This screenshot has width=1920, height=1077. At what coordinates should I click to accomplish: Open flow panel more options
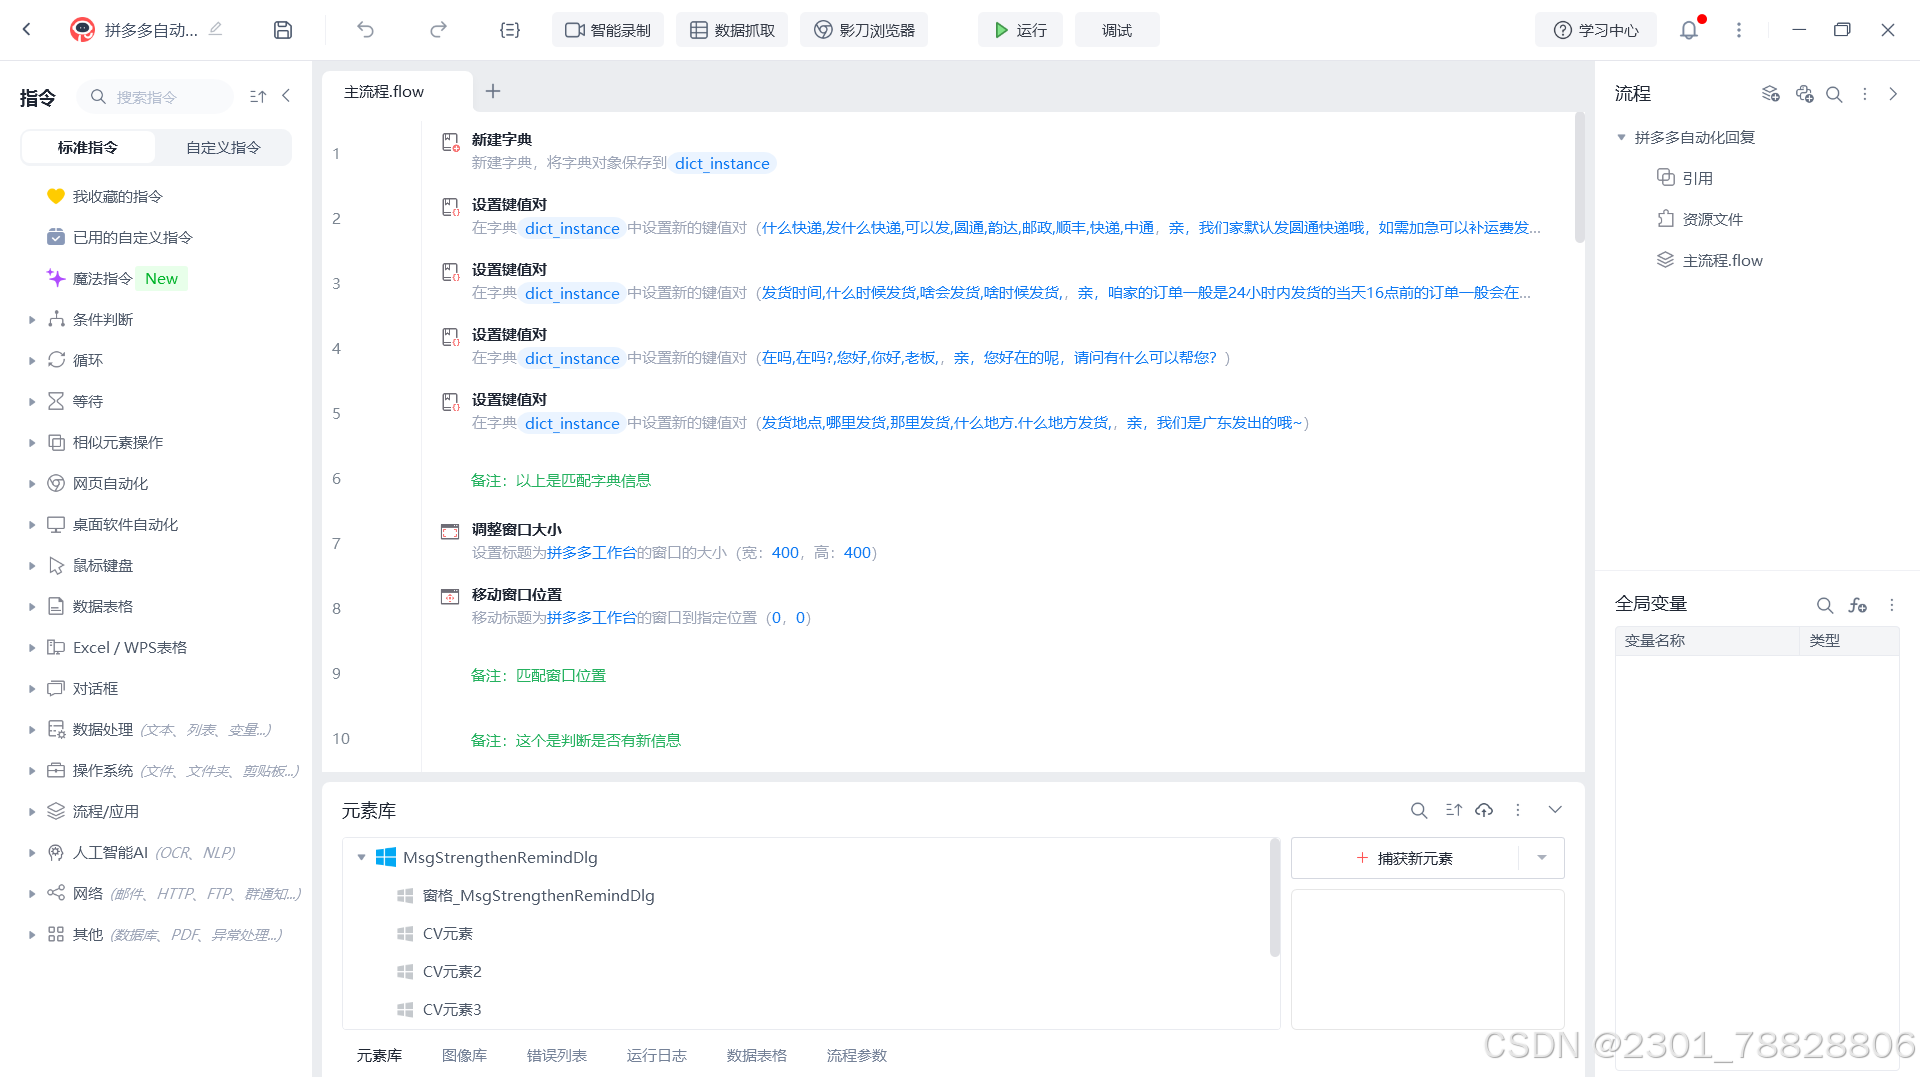(x=1865, y=94)
